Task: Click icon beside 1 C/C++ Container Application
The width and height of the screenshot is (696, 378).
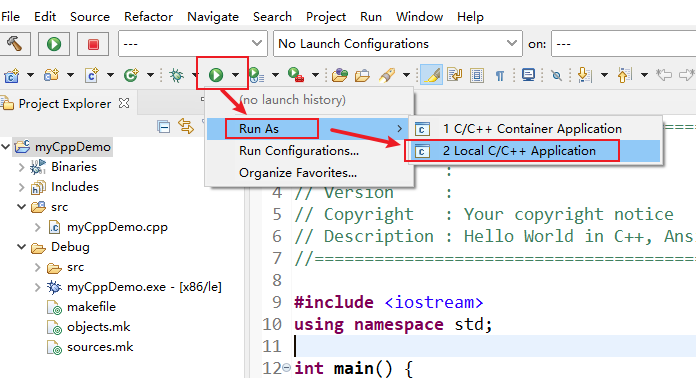Action: pyautogui.click(x=422, y=129)
